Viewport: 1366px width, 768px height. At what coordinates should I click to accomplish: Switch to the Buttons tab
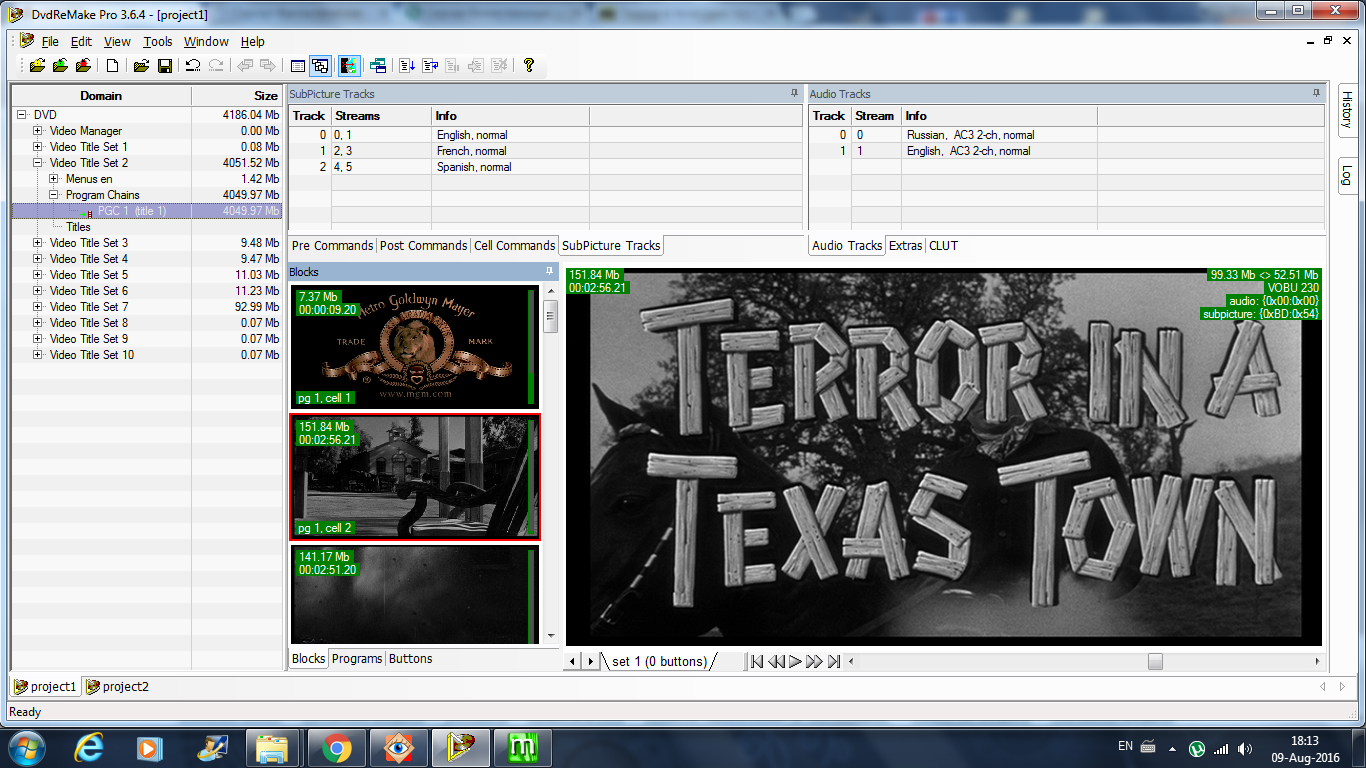tap(411, 659)
